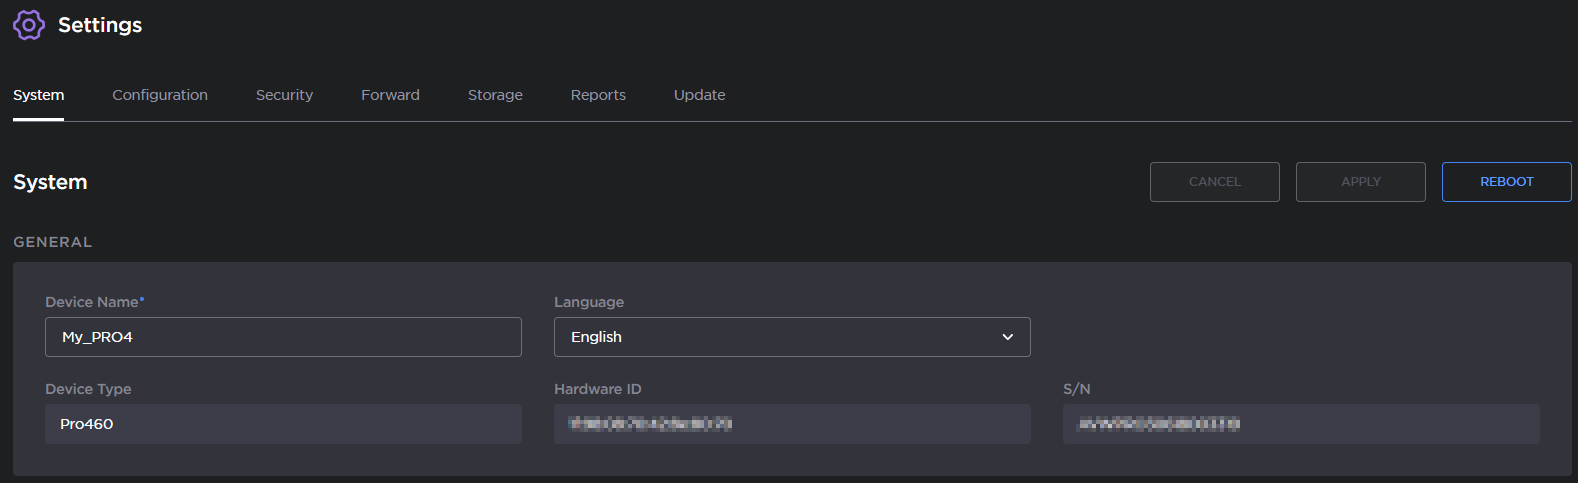Click the Device Type field showing Pro460
Image resolution: width=1578 pixels, height=483 pixels.
click(x=283, y=424)
